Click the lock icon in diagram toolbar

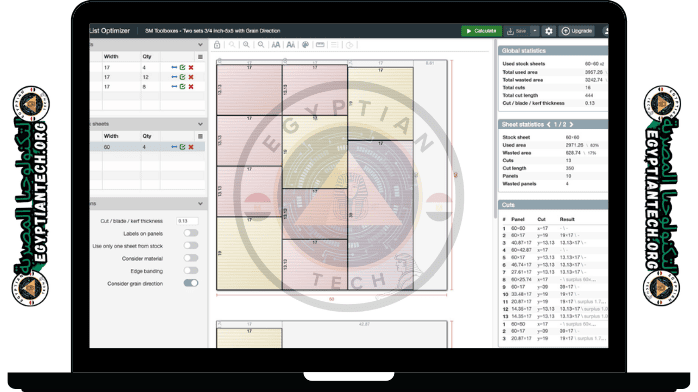pyautogui.click(x=217, y=45)
